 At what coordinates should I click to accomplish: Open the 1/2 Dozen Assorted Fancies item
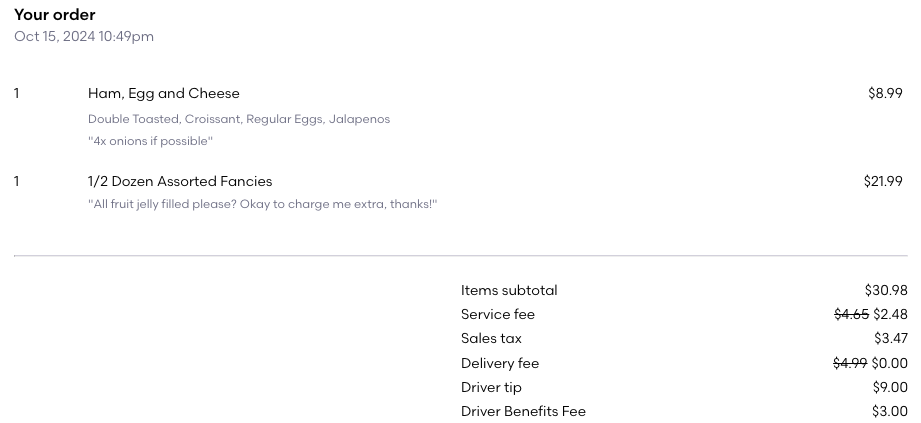pyautogui.click(x=180, y=182)
